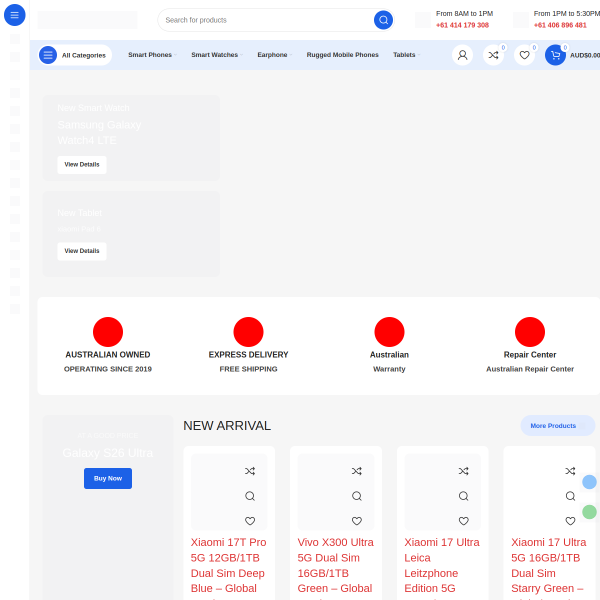Compare the Xiaomi 17 Ultra Leica Leitzphone
The height and width of the screenshot is (600, 600).
[463, 471]
